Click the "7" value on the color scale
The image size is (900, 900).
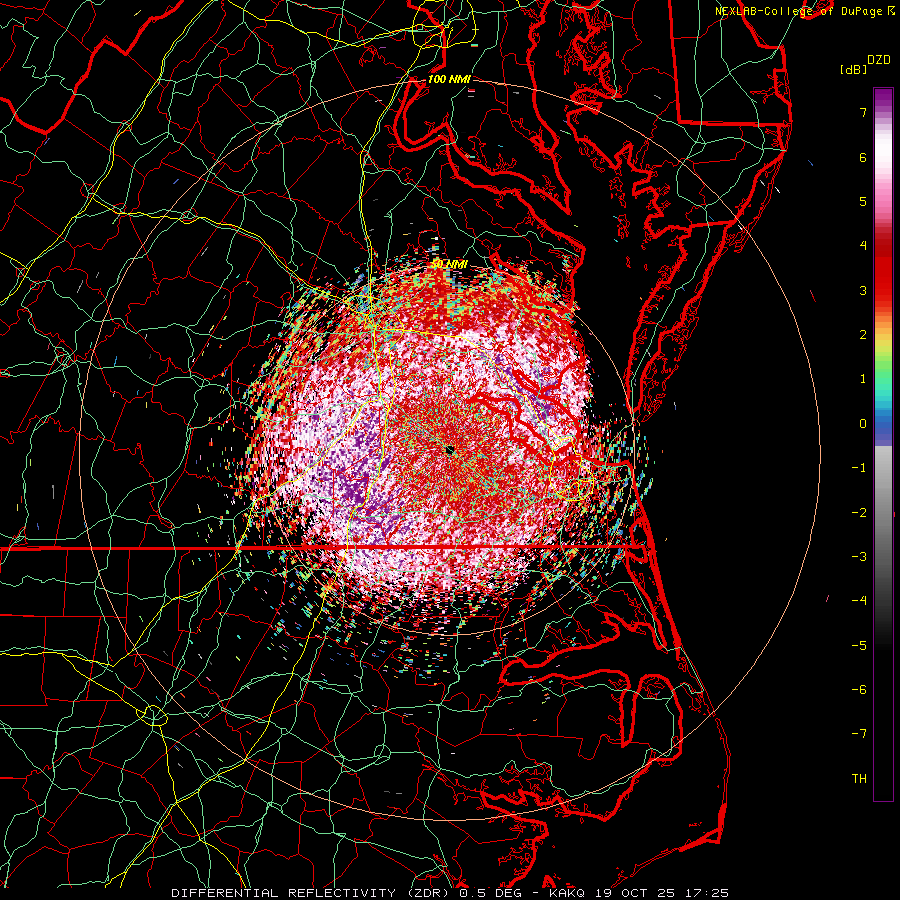click(x=863, y=112)
